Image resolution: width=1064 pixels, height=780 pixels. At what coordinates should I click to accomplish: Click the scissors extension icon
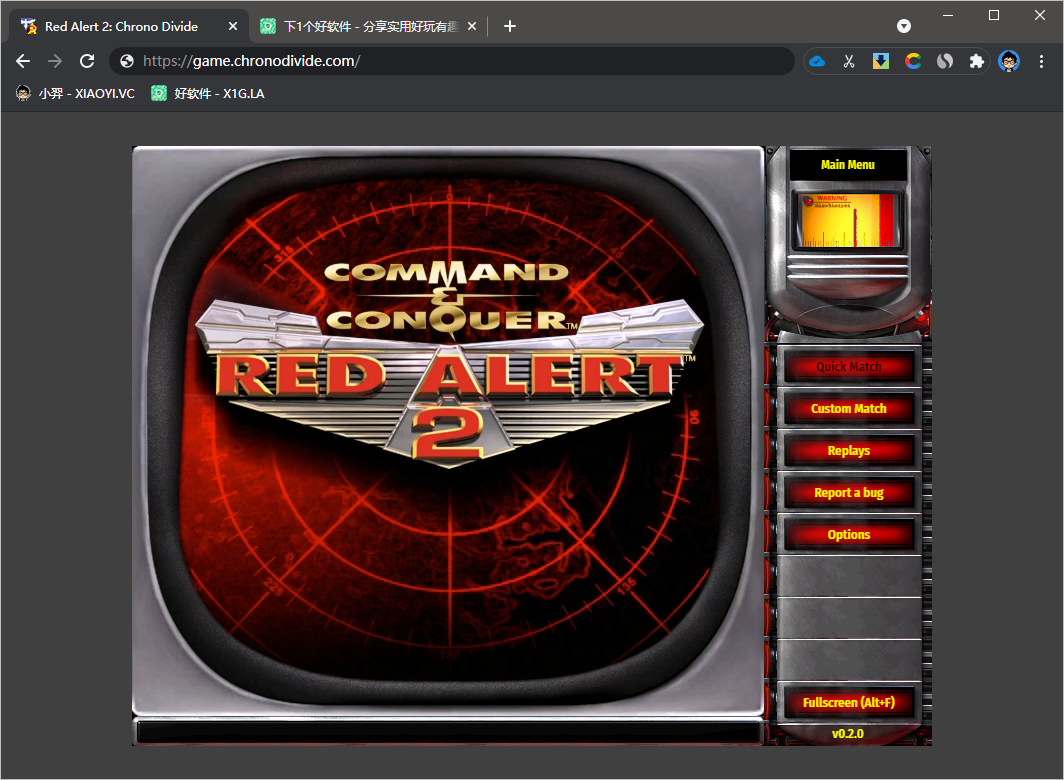pyautogui.click(x=849, y=62)
